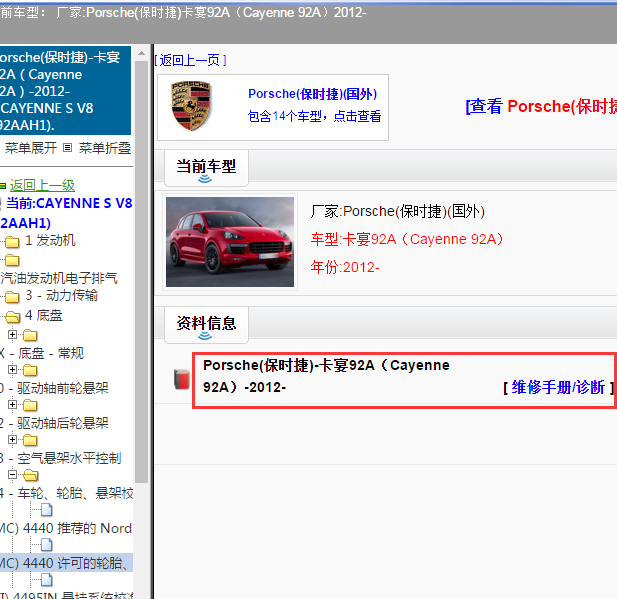Select 驱动轴前轮悬架 tree item

point(54,388)
